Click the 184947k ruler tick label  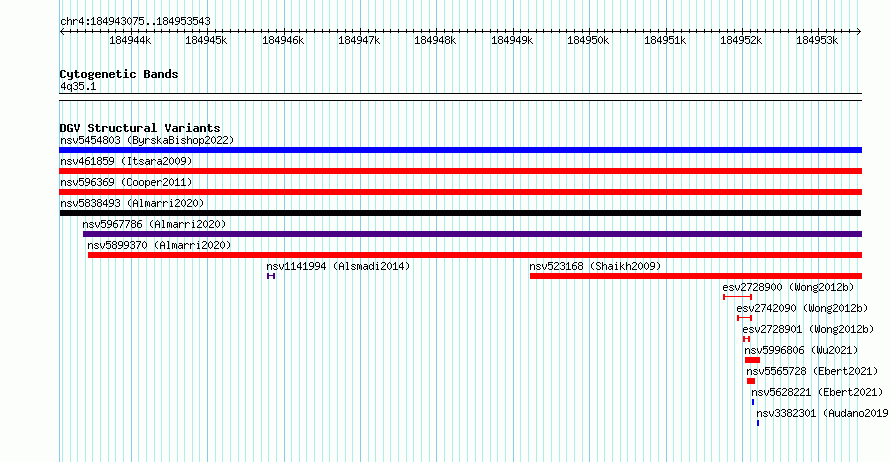[359, 40]
